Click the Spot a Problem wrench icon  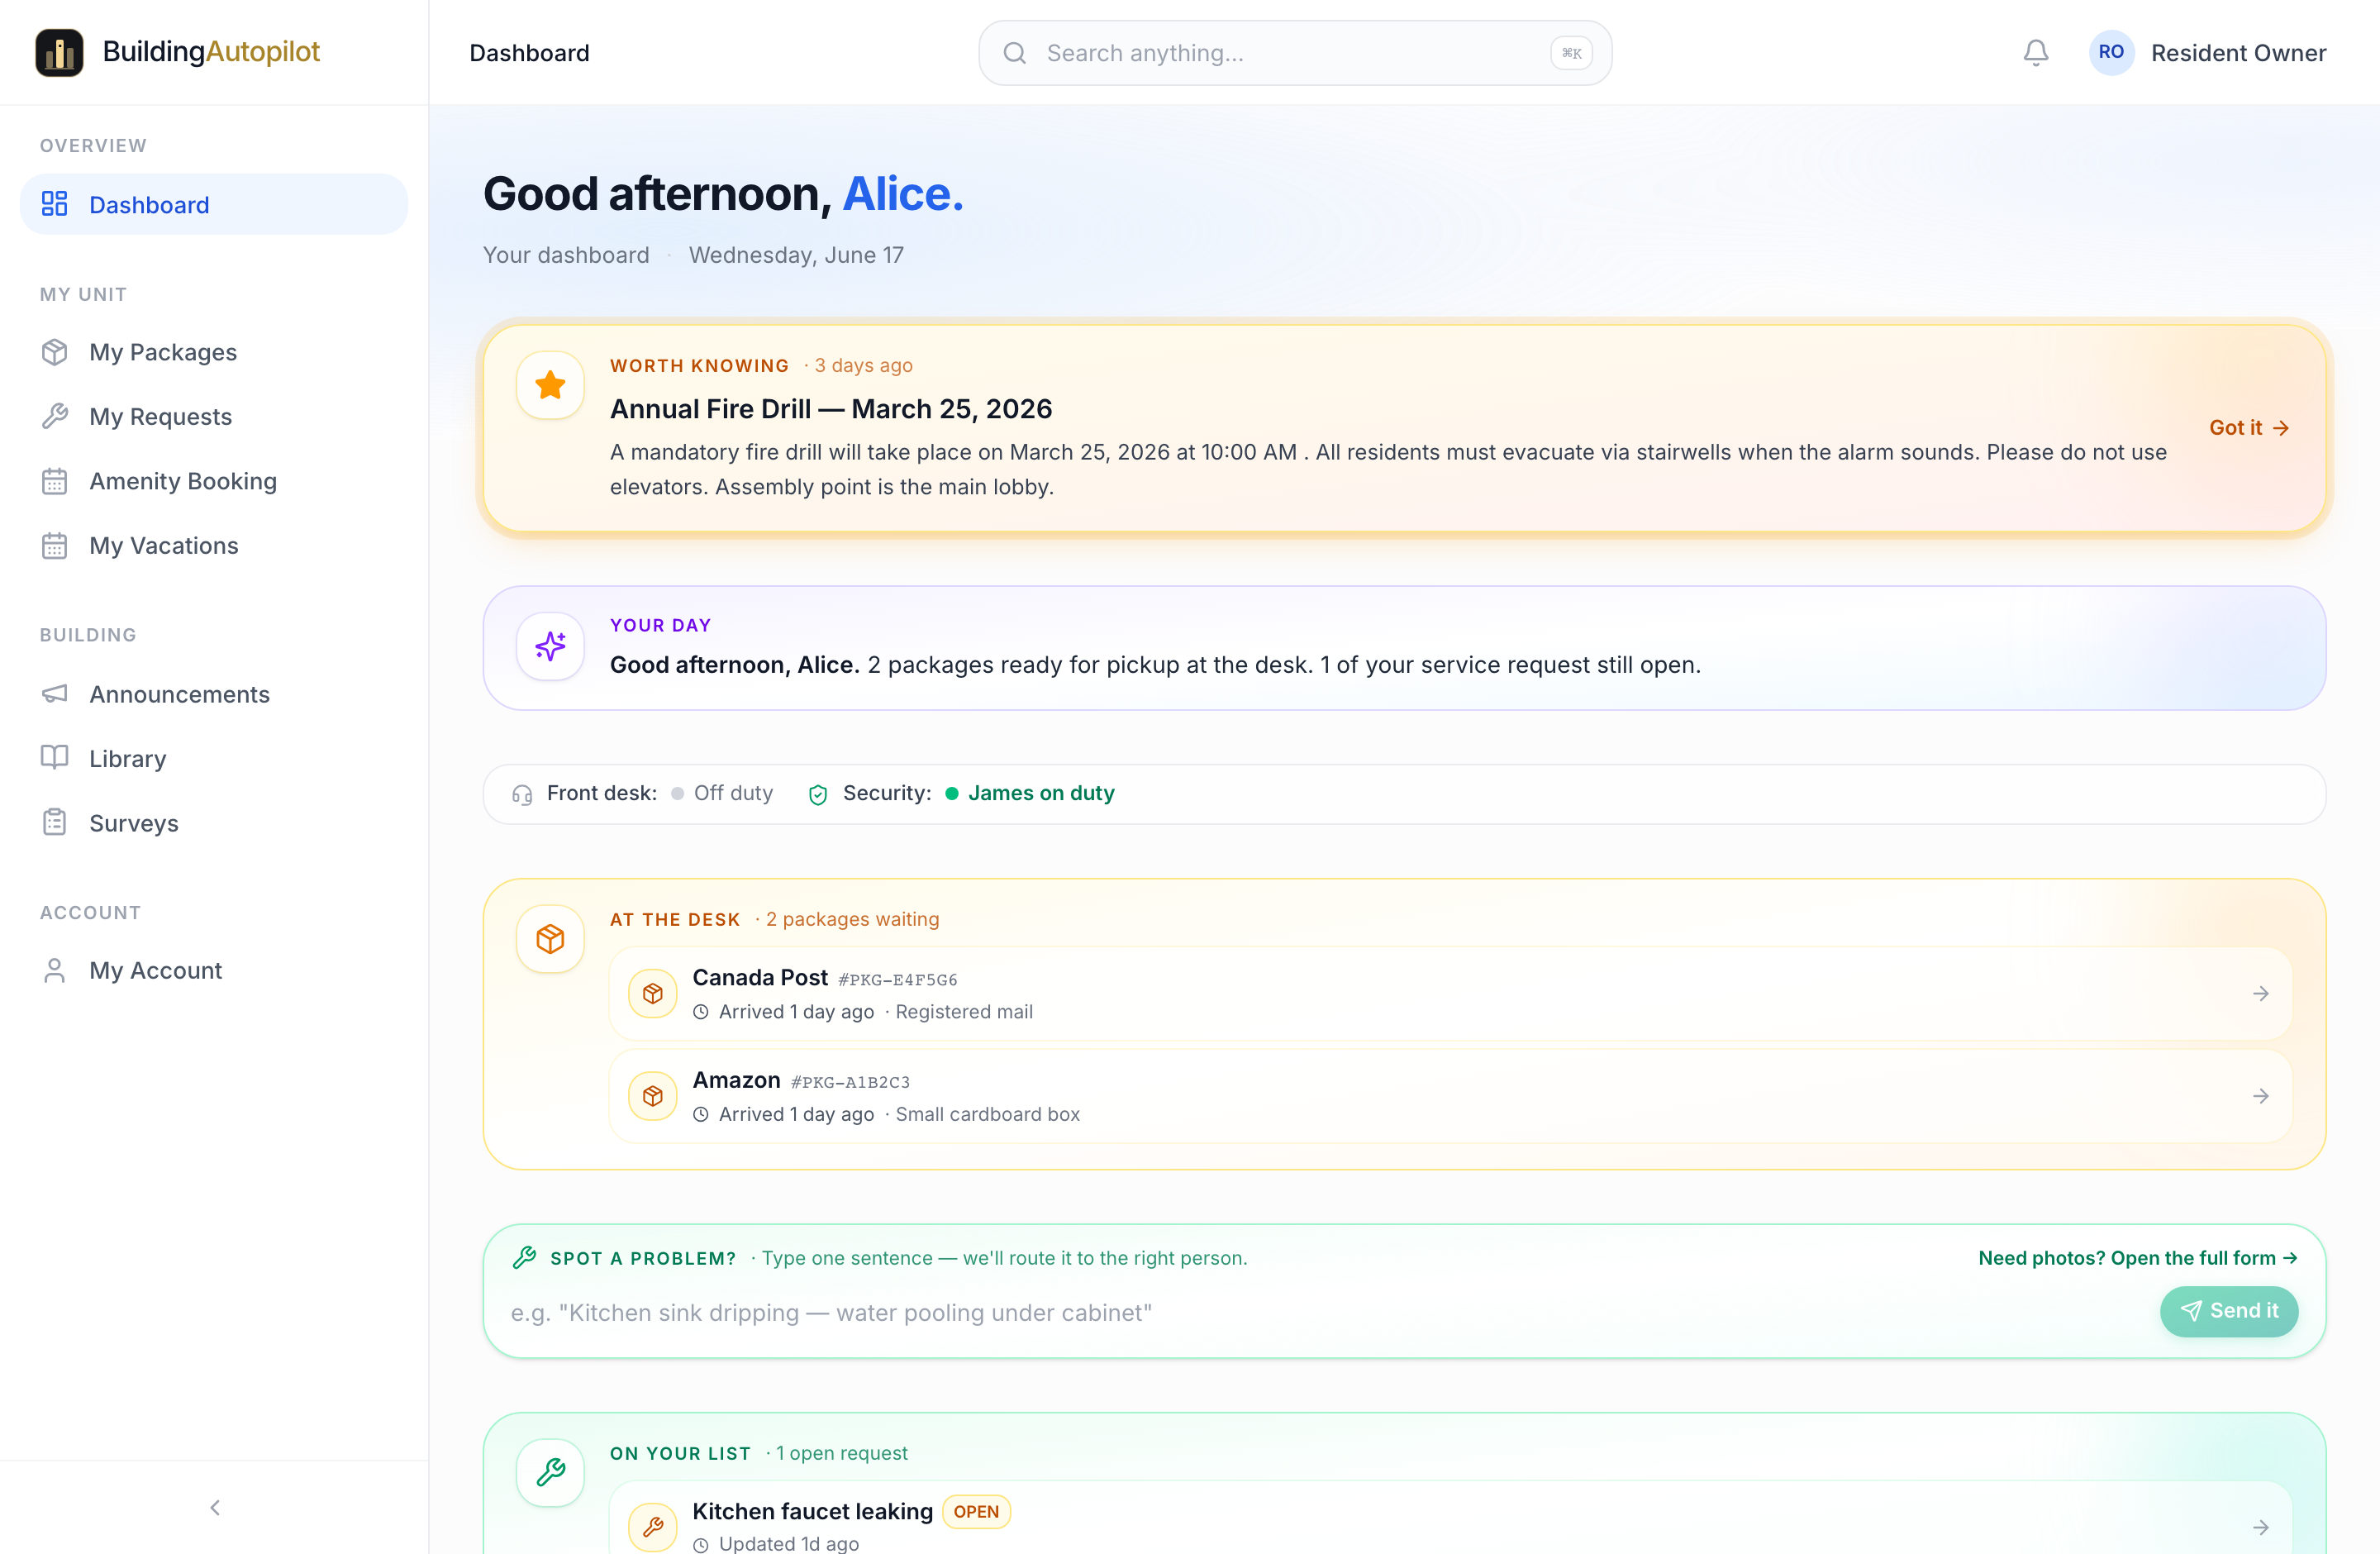pyautogui.click(x=524, y=1258)
